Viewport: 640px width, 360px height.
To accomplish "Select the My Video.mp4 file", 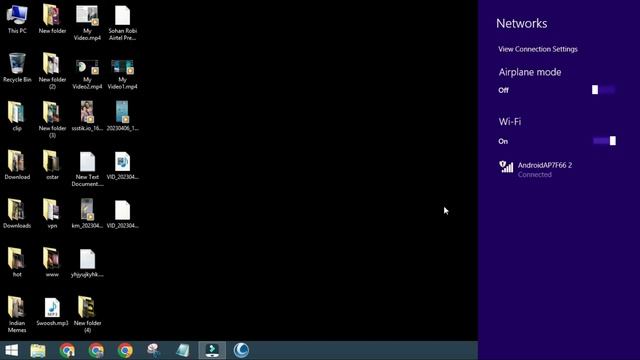I will (87, 22).
